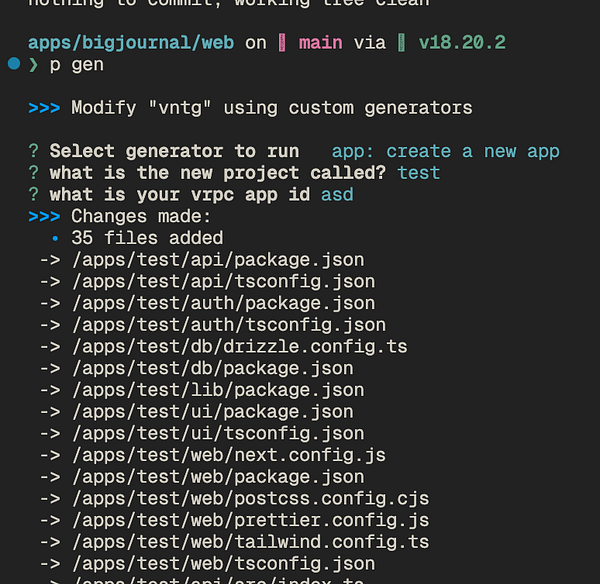Open the /apps/test/db/drizzle.config.ts path
The width and height of the screenshot is (600, 584).
coord(239,347)
